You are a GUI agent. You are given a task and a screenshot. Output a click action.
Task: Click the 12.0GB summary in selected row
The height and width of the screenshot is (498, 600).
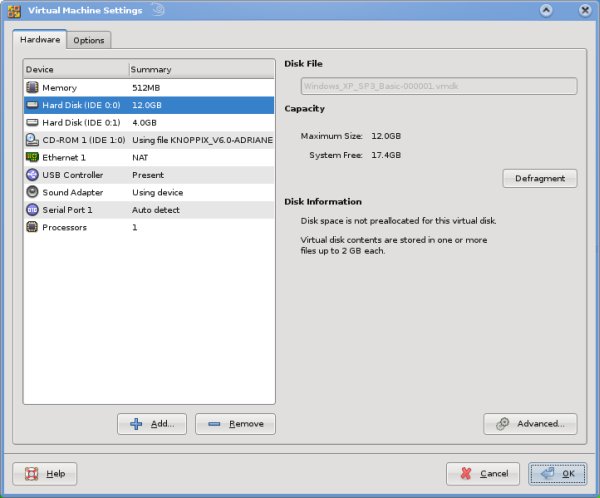(x=147, y=105)
